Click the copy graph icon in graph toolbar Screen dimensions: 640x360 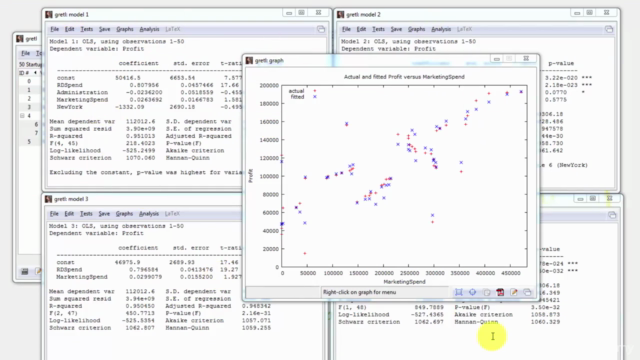pyautogui.click(x=487, y=292)
